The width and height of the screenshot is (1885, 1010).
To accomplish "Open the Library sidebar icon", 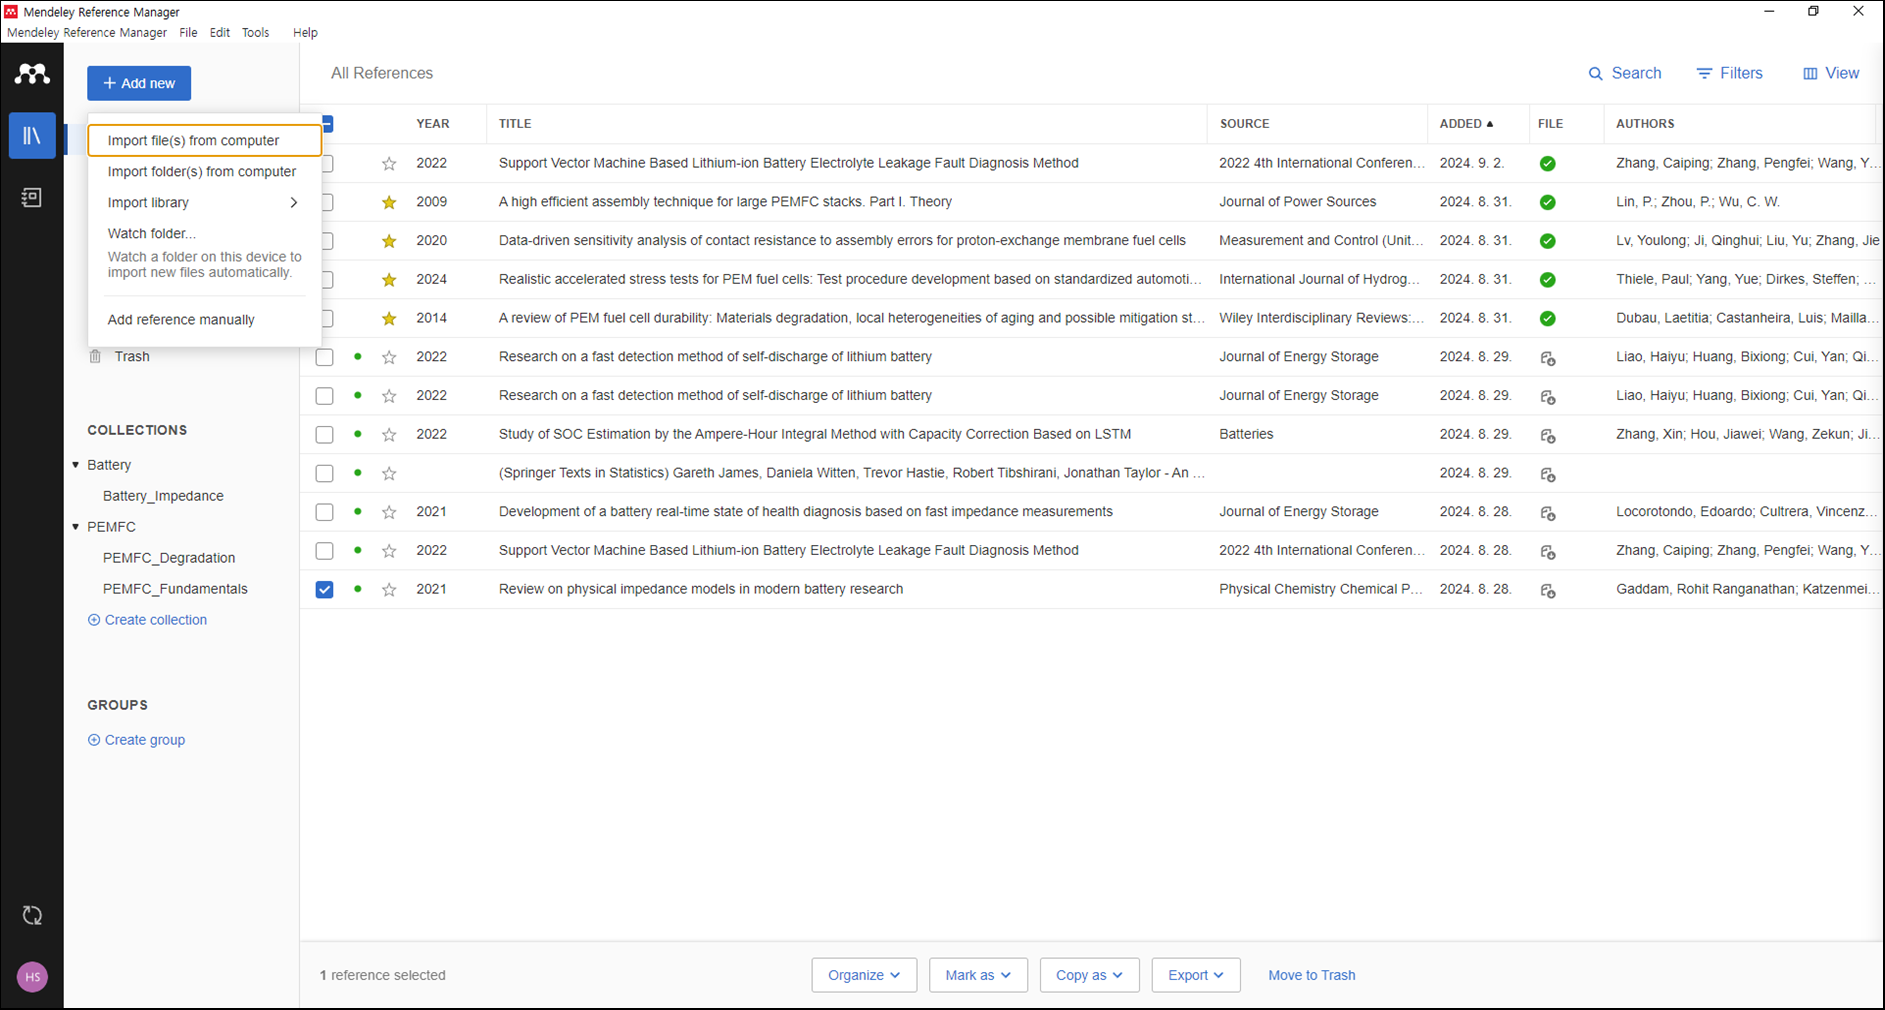I will click(32, 135).
